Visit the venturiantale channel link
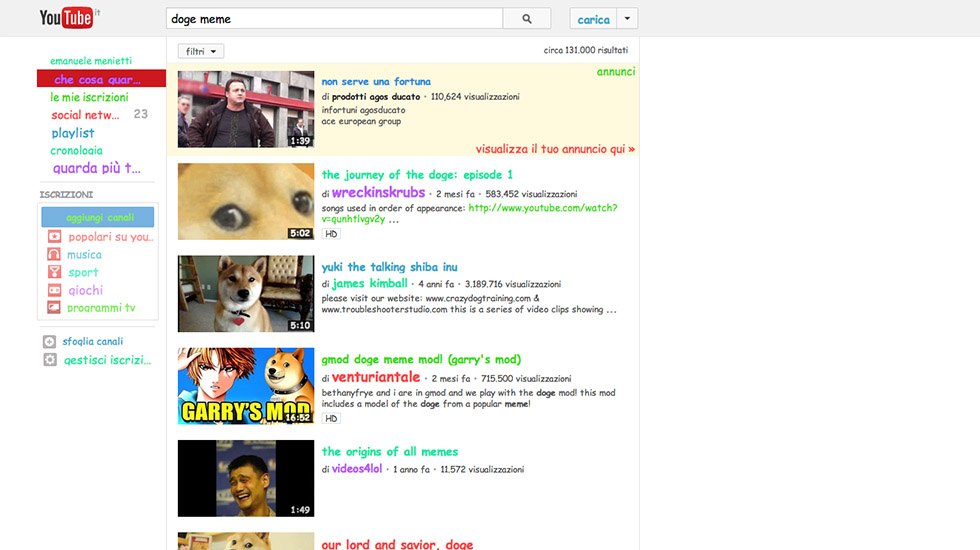Viewport: 980px width, 550px height. (375, 378)
